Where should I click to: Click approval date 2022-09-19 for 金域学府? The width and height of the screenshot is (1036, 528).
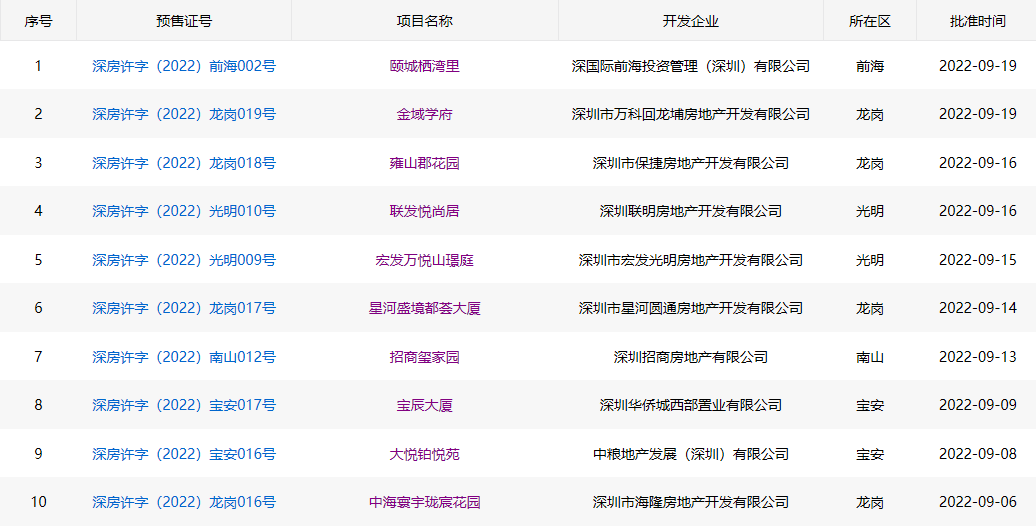pos(977,114)
